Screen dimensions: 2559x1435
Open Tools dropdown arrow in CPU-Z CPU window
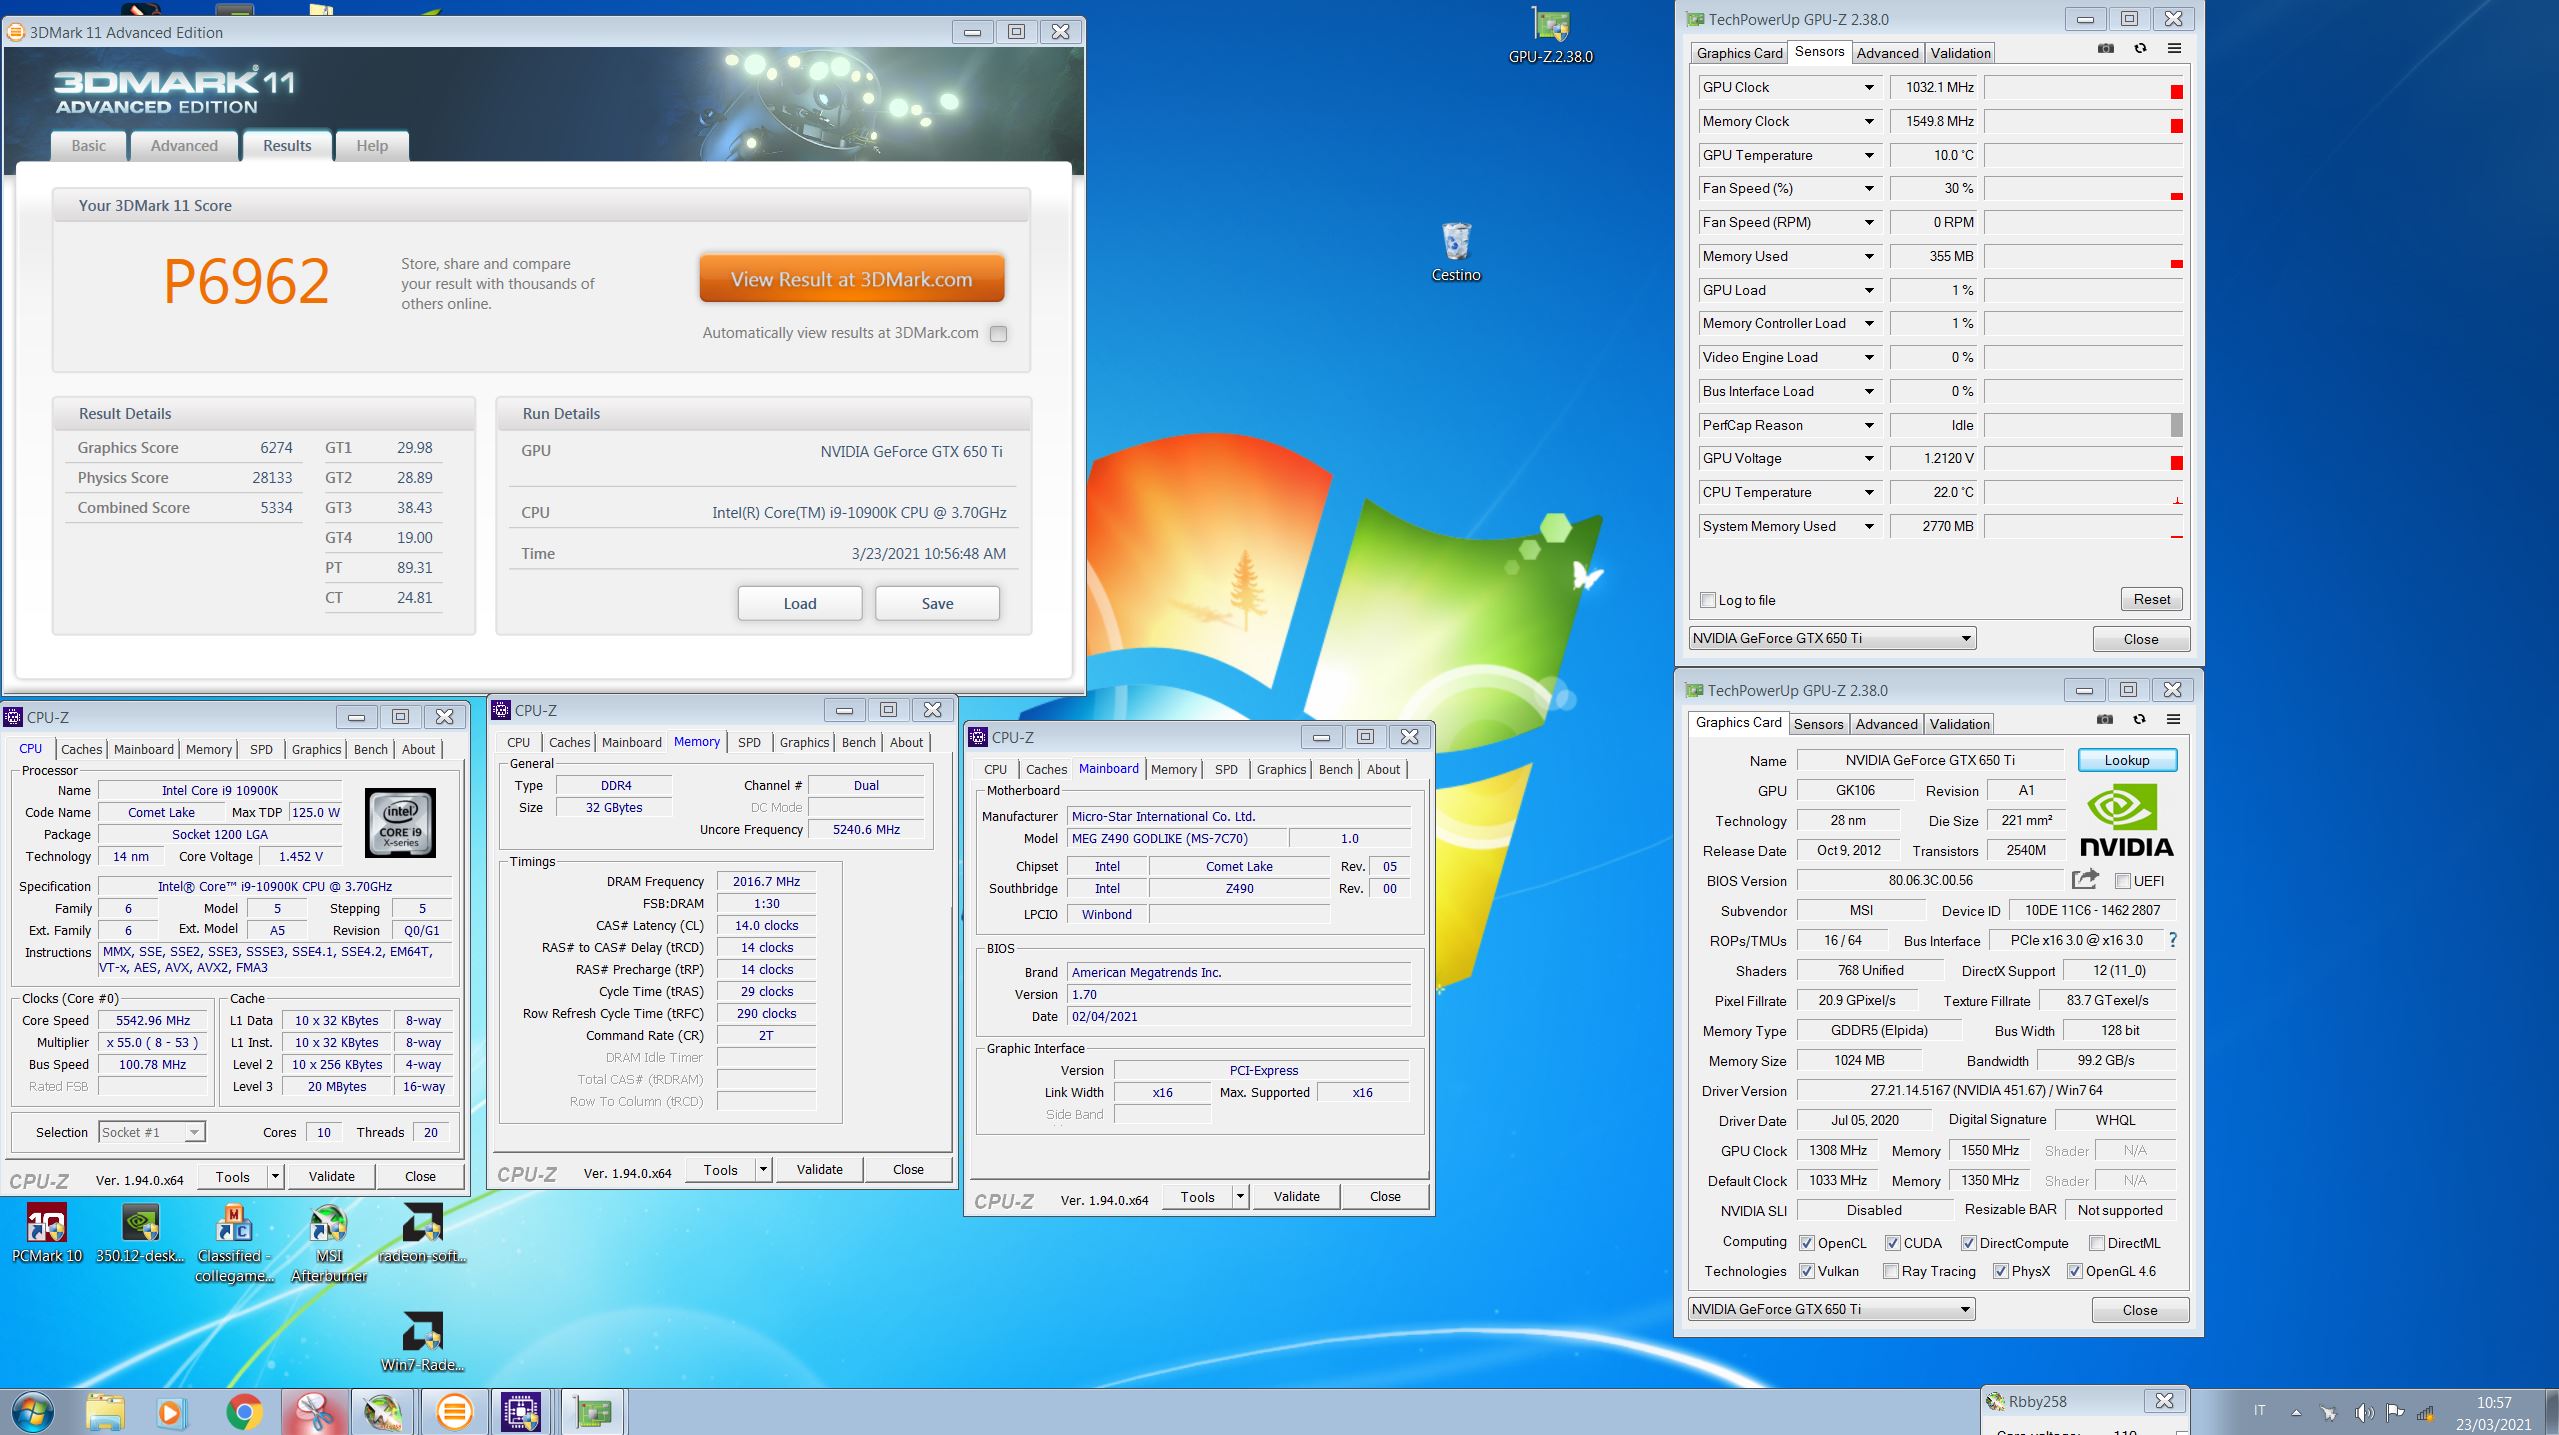pos(275,1177)
